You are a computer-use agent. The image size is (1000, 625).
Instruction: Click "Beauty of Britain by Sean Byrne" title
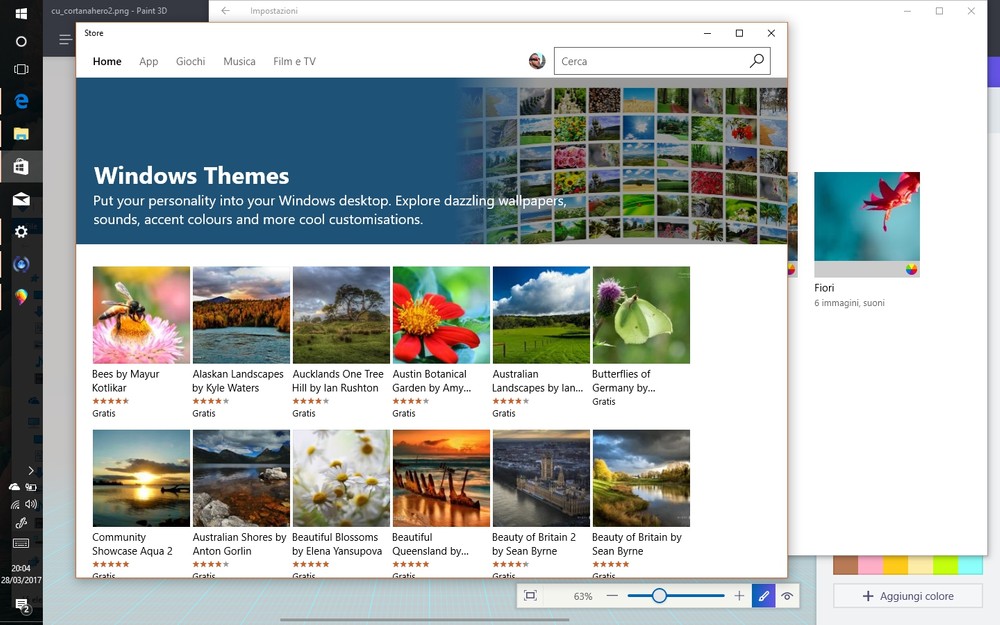tap(636, 544)
